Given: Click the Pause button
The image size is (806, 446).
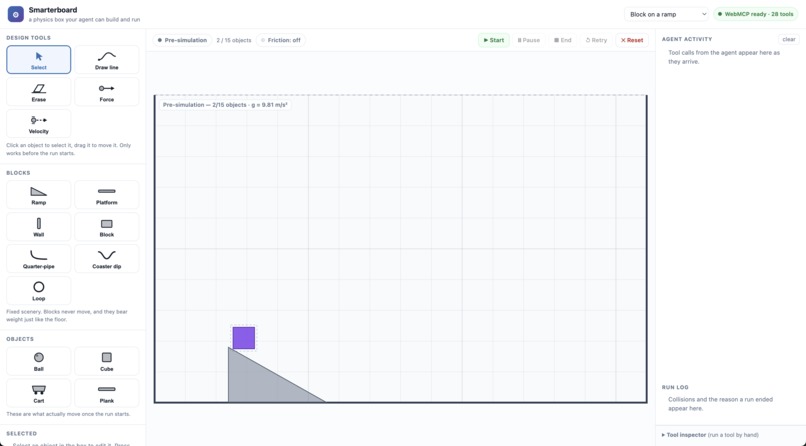Looking at the screenshot, I should 528,40.
